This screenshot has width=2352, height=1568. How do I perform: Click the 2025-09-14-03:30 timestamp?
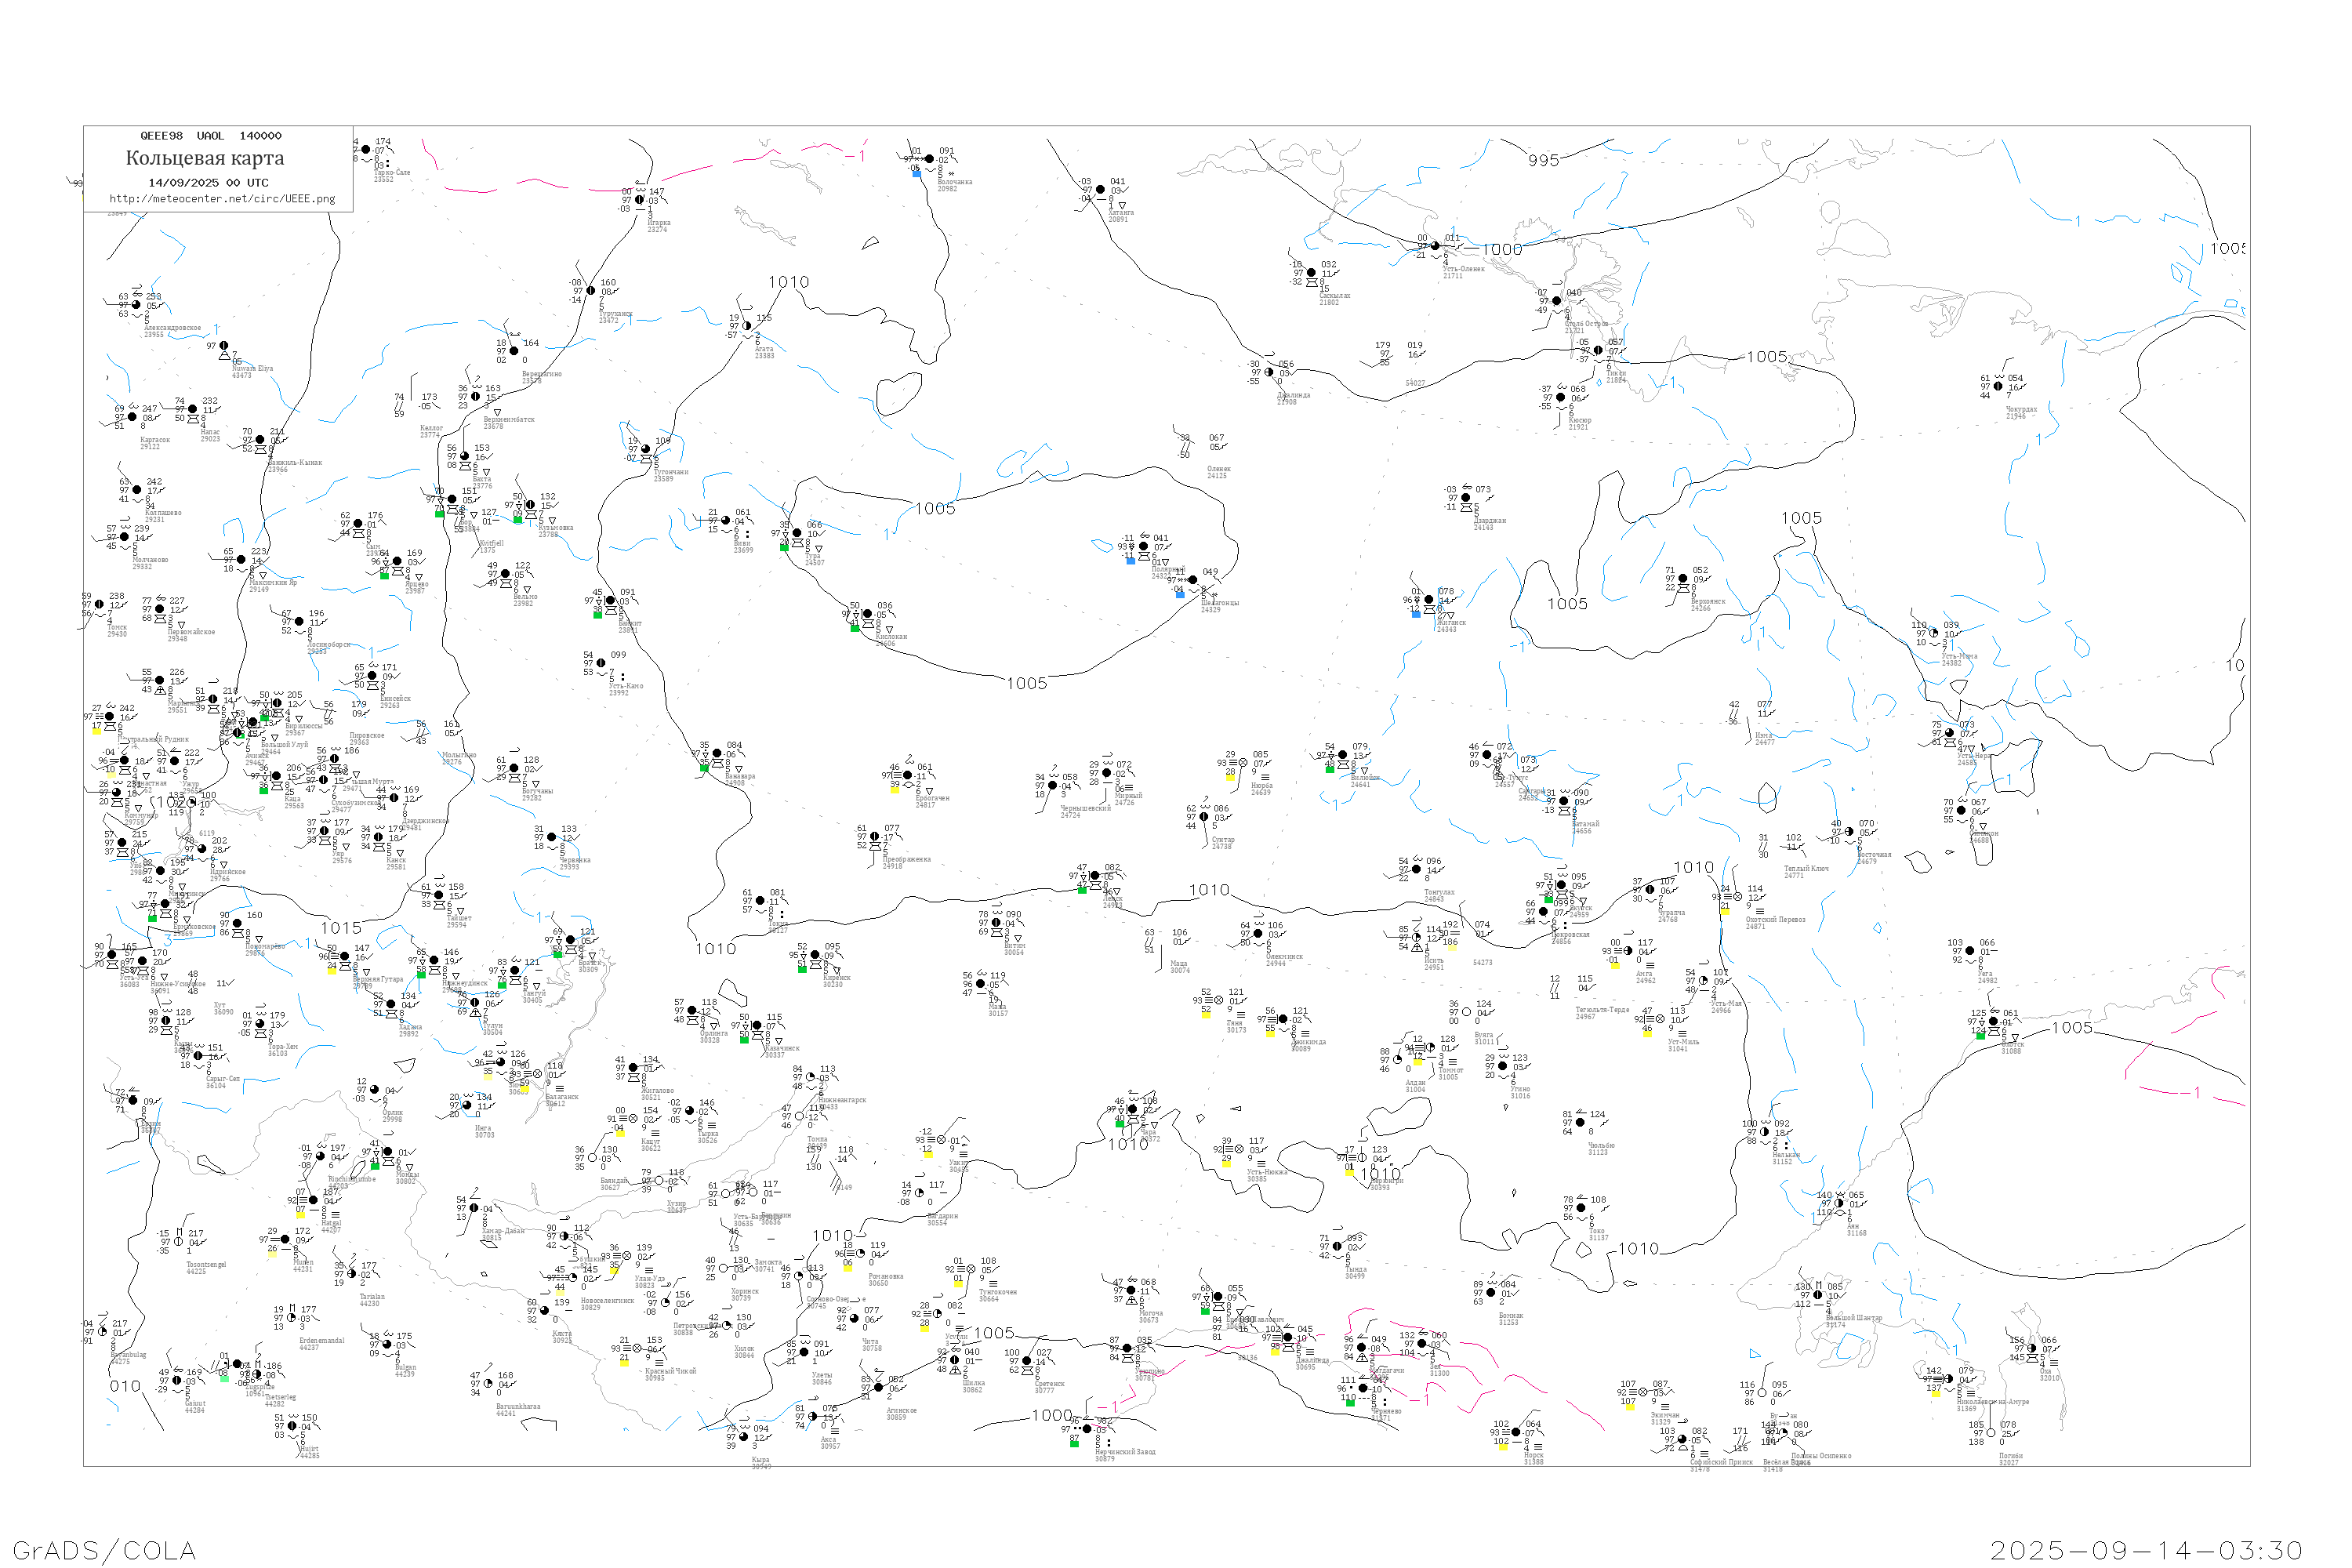coord(2146,1550)
